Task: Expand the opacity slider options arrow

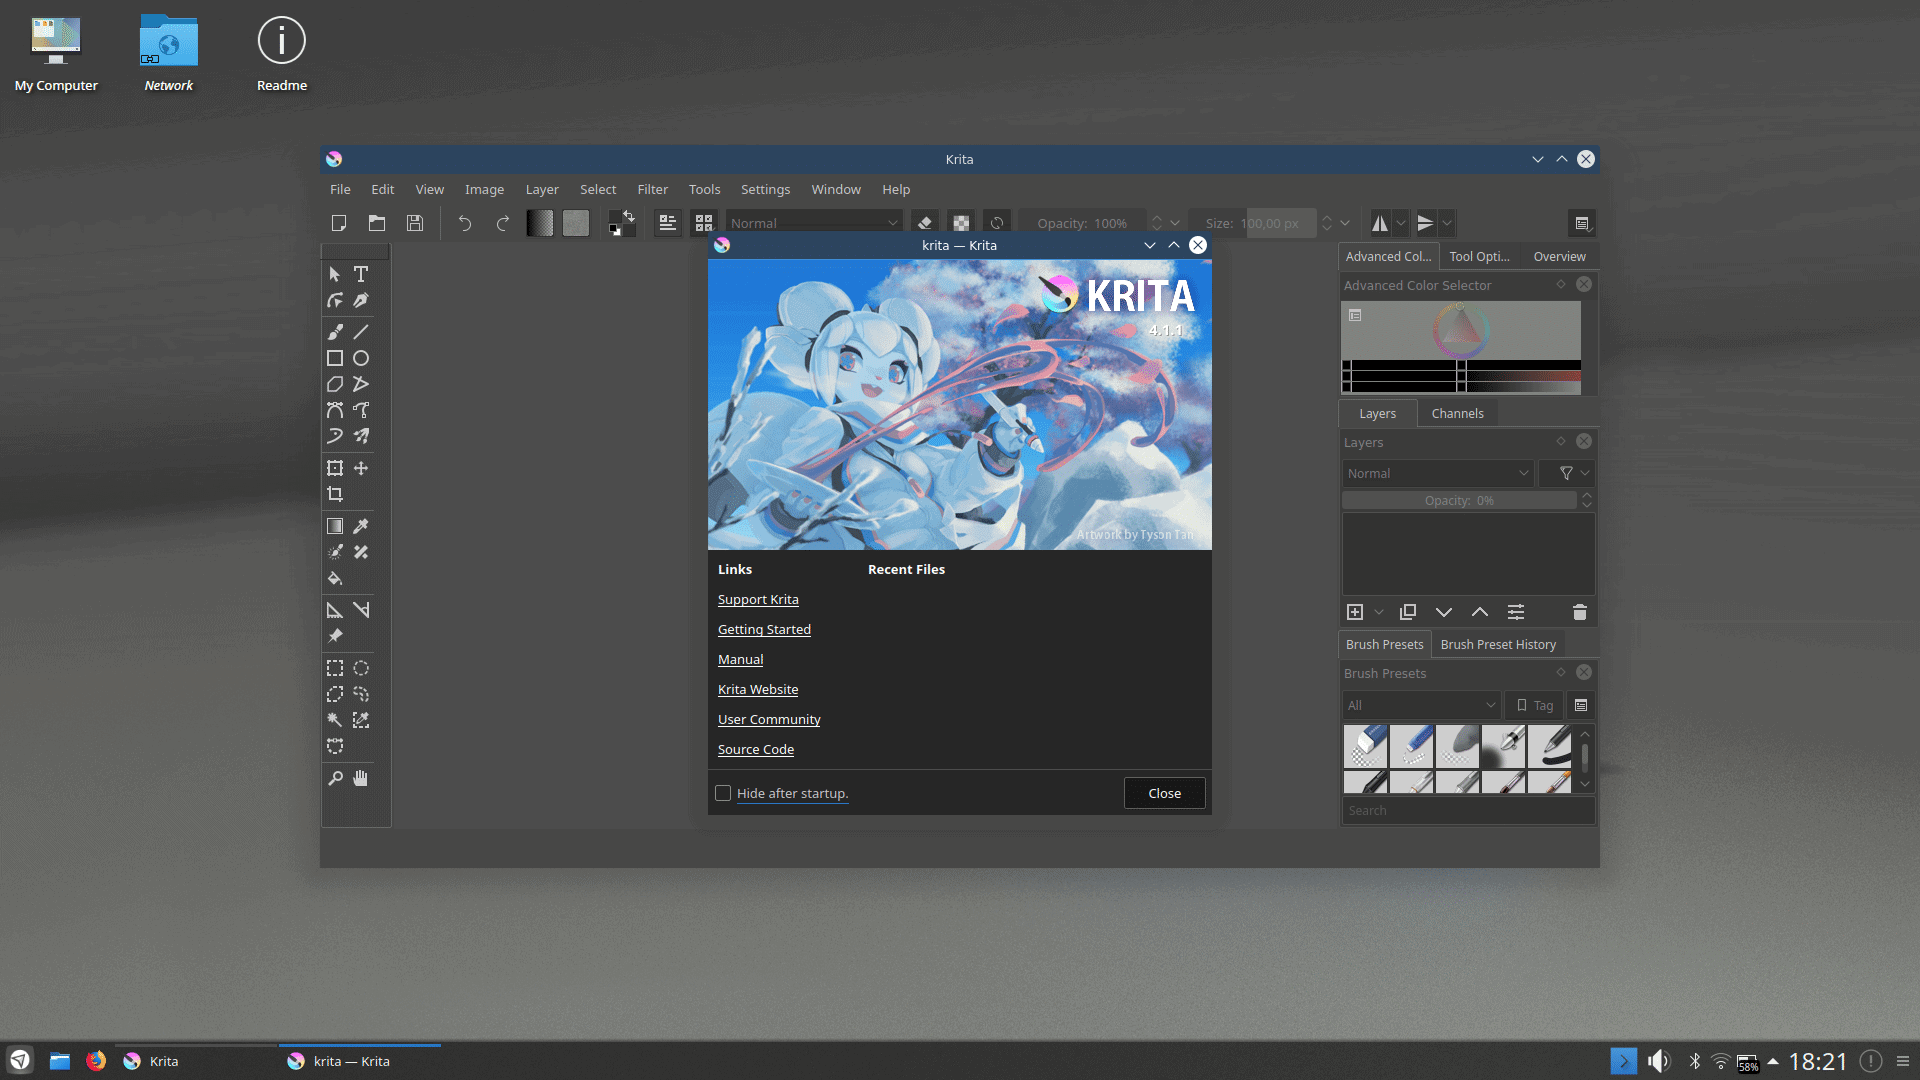Action: click(1175, 223)
